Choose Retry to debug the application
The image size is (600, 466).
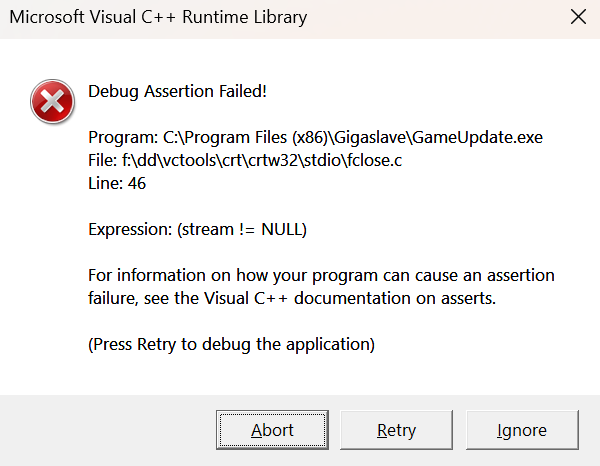[396, 430]
